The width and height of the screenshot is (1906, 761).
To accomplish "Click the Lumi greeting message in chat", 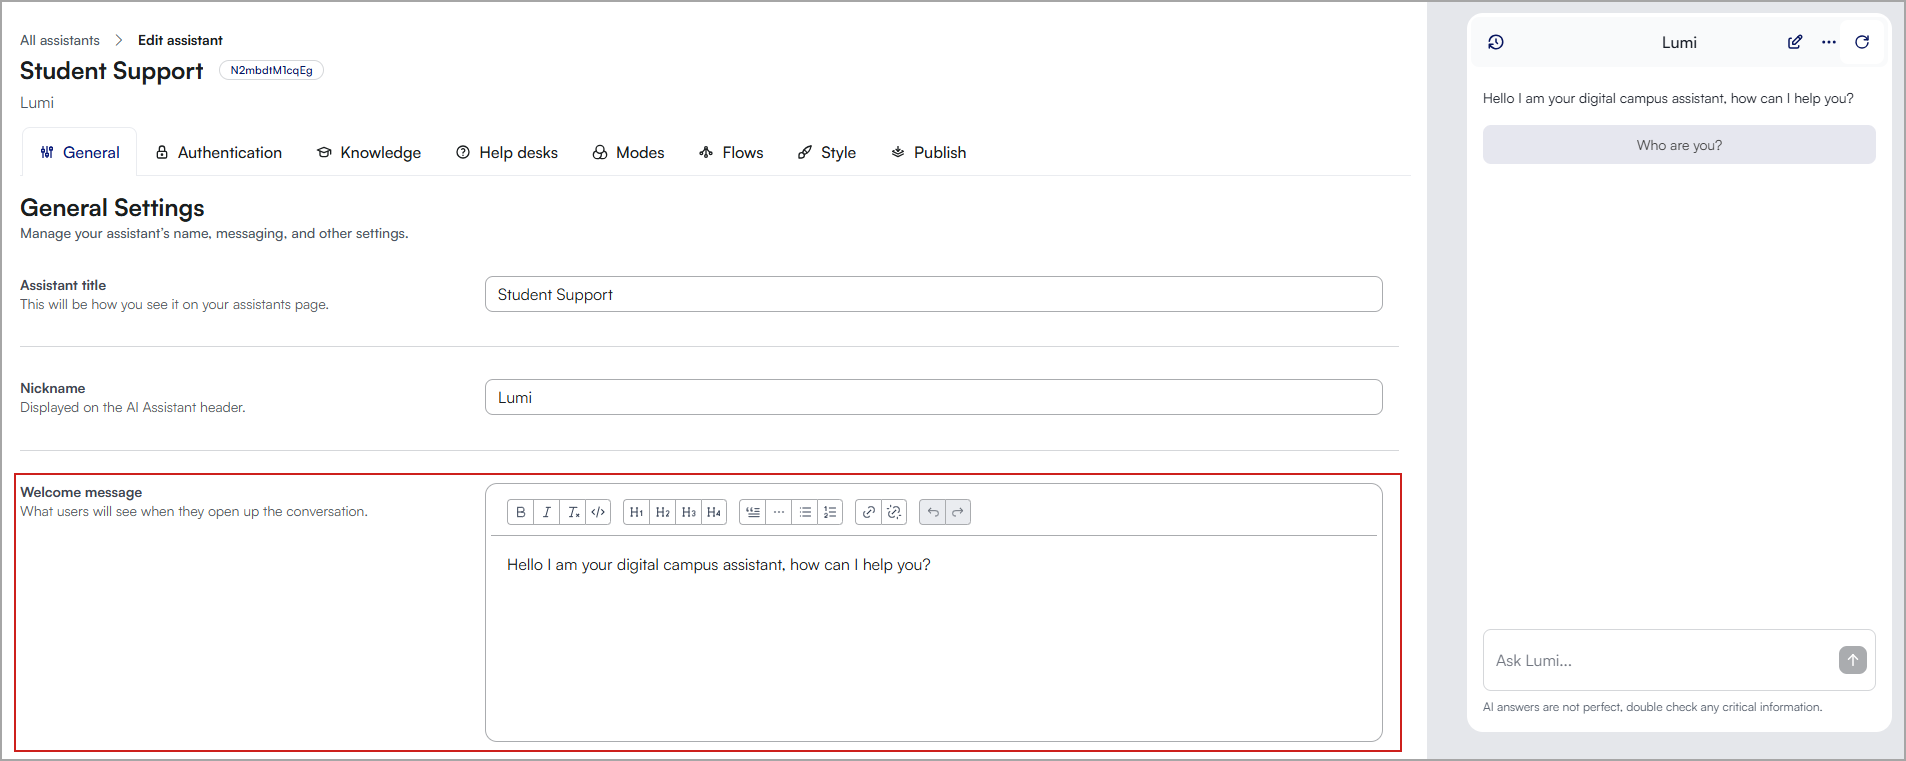I will coord(1668,98).
